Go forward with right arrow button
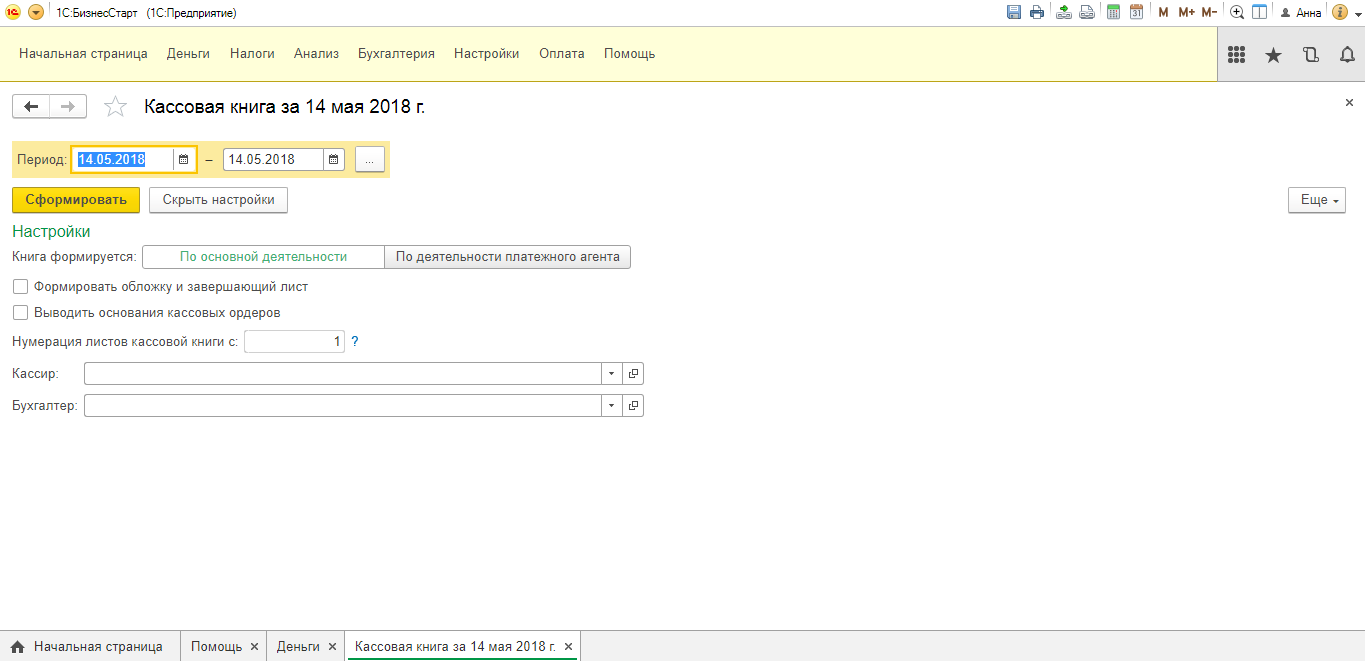Viewport: 1365px width, 661px height. [68, 106]
